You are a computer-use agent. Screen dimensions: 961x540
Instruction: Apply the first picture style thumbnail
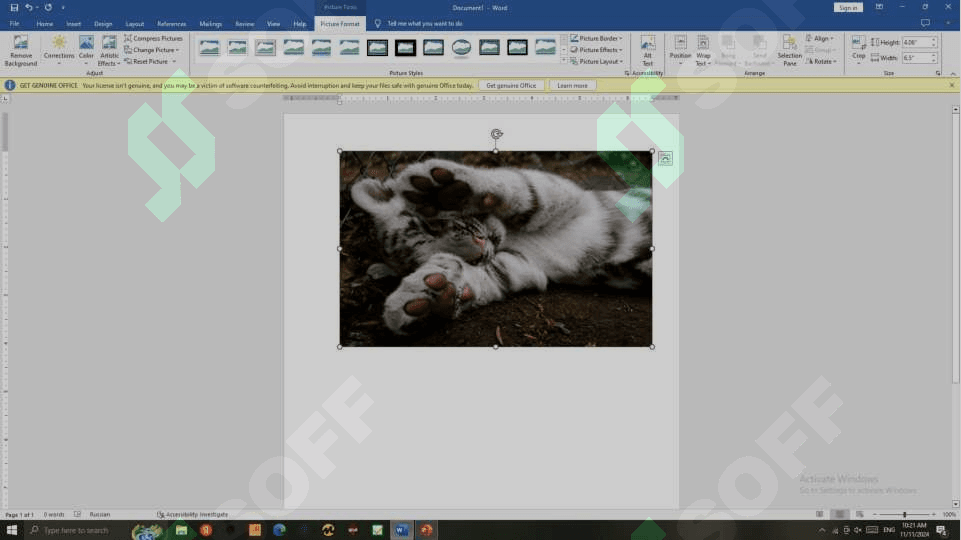[209, 47]
